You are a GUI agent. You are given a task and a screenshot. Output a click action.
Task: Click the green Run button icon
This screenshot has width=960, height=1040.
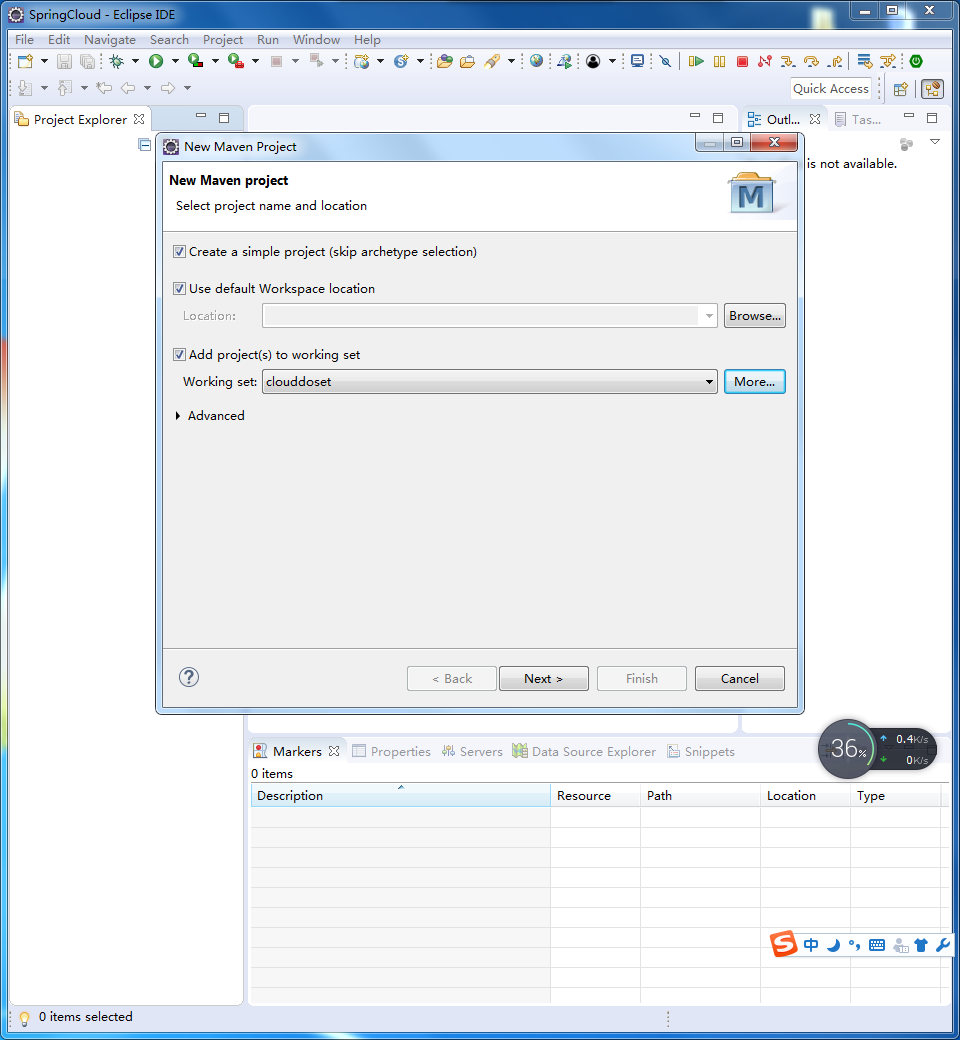(x=156, y=62)
